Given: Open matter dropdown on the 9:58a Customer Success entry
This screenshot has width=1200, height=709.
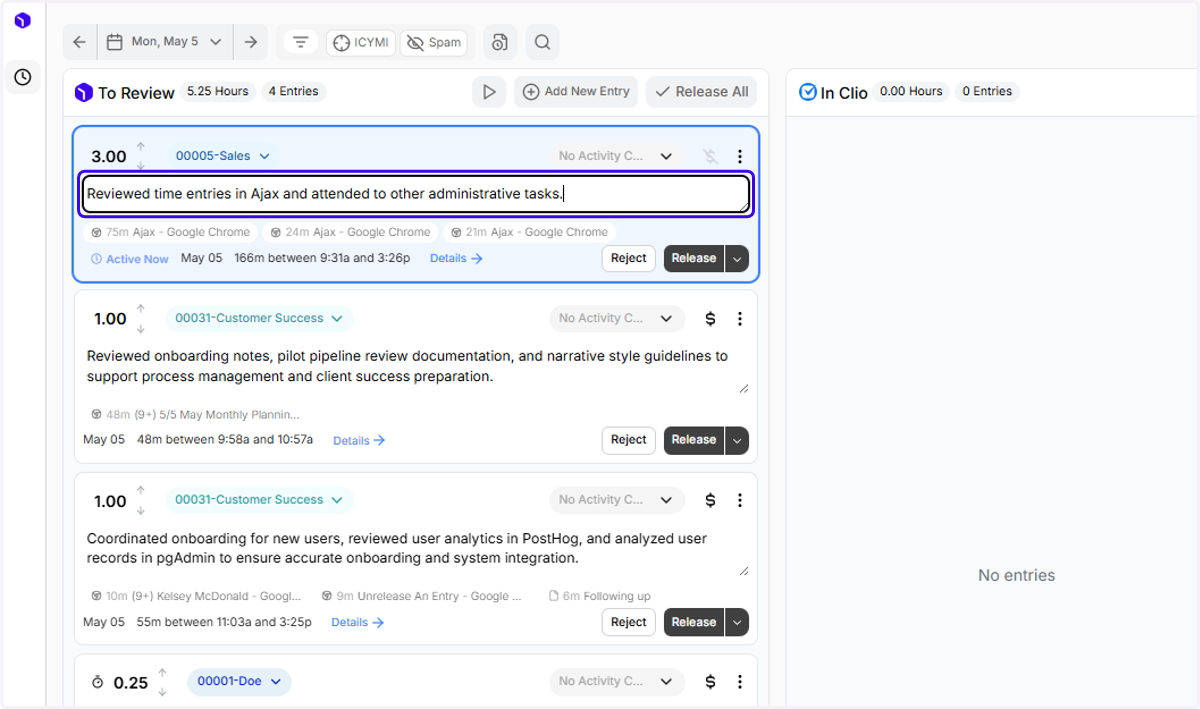Looking at the screenshot, I should [x=259, y=319].
